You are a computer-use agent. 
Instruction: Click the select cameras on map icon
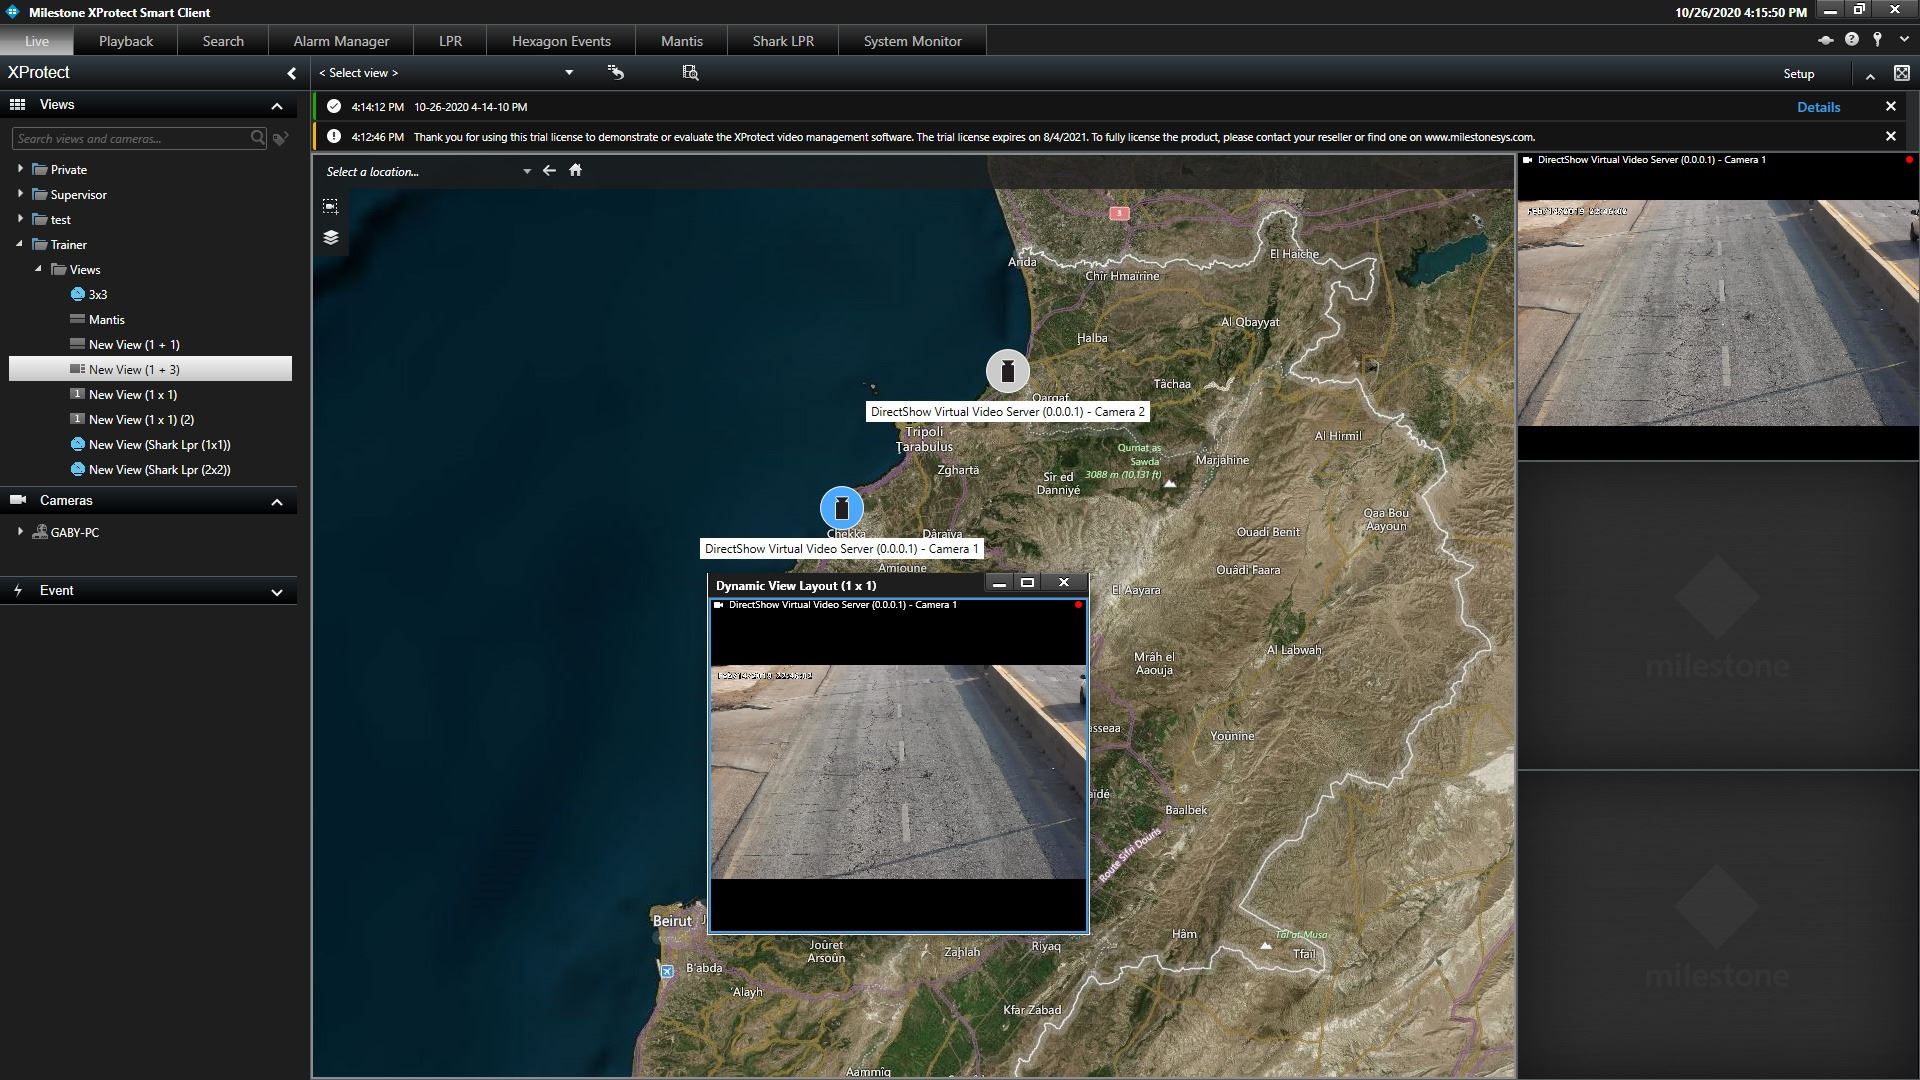pyautogui.click(x=330, y=206)
